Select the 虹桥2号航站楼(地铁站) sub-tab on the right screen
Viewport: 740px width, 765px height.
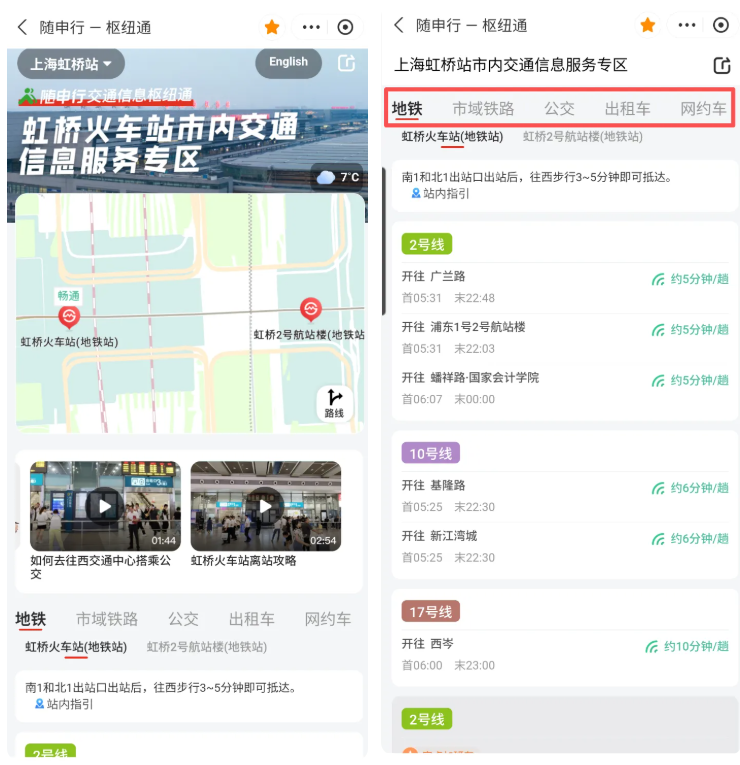[x=582, y=136]
